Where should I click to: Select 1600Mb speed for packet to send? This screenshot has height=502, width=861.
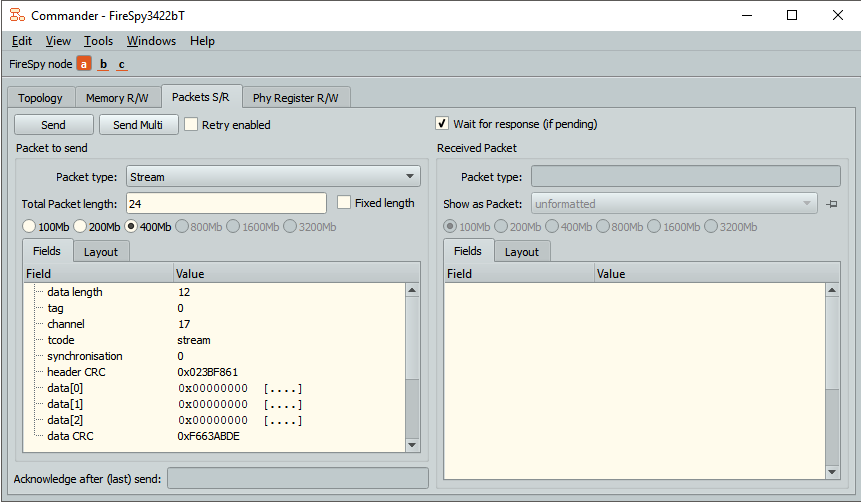(233, 226)
